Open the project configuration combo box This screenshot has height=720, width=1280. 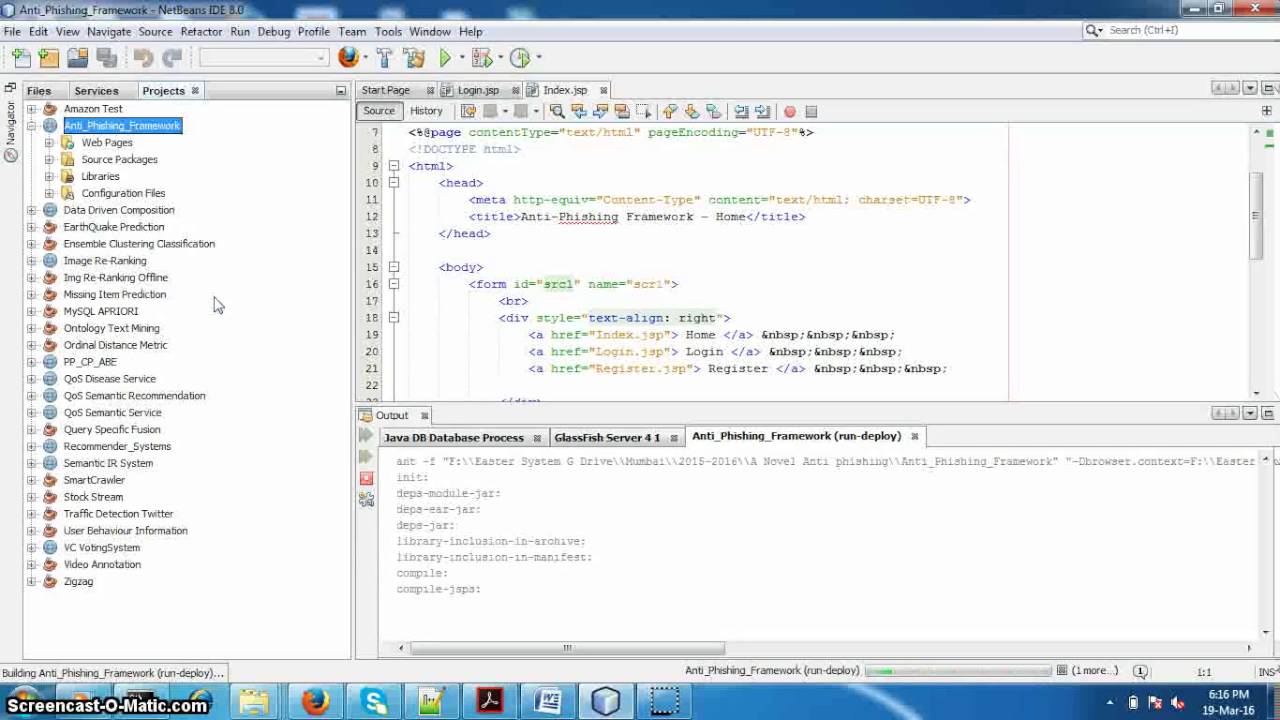[x=263, y=58]
